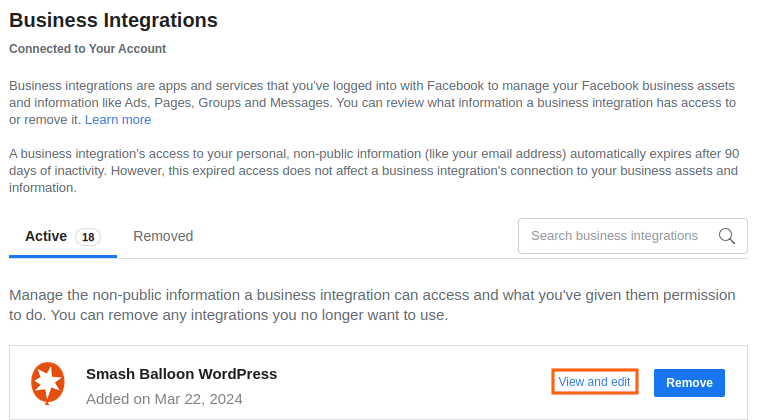The width and height of the screenshot is (757, 420).
Task: Click the Manage the non-public information paragraph
Action: (x=373, y=305)
